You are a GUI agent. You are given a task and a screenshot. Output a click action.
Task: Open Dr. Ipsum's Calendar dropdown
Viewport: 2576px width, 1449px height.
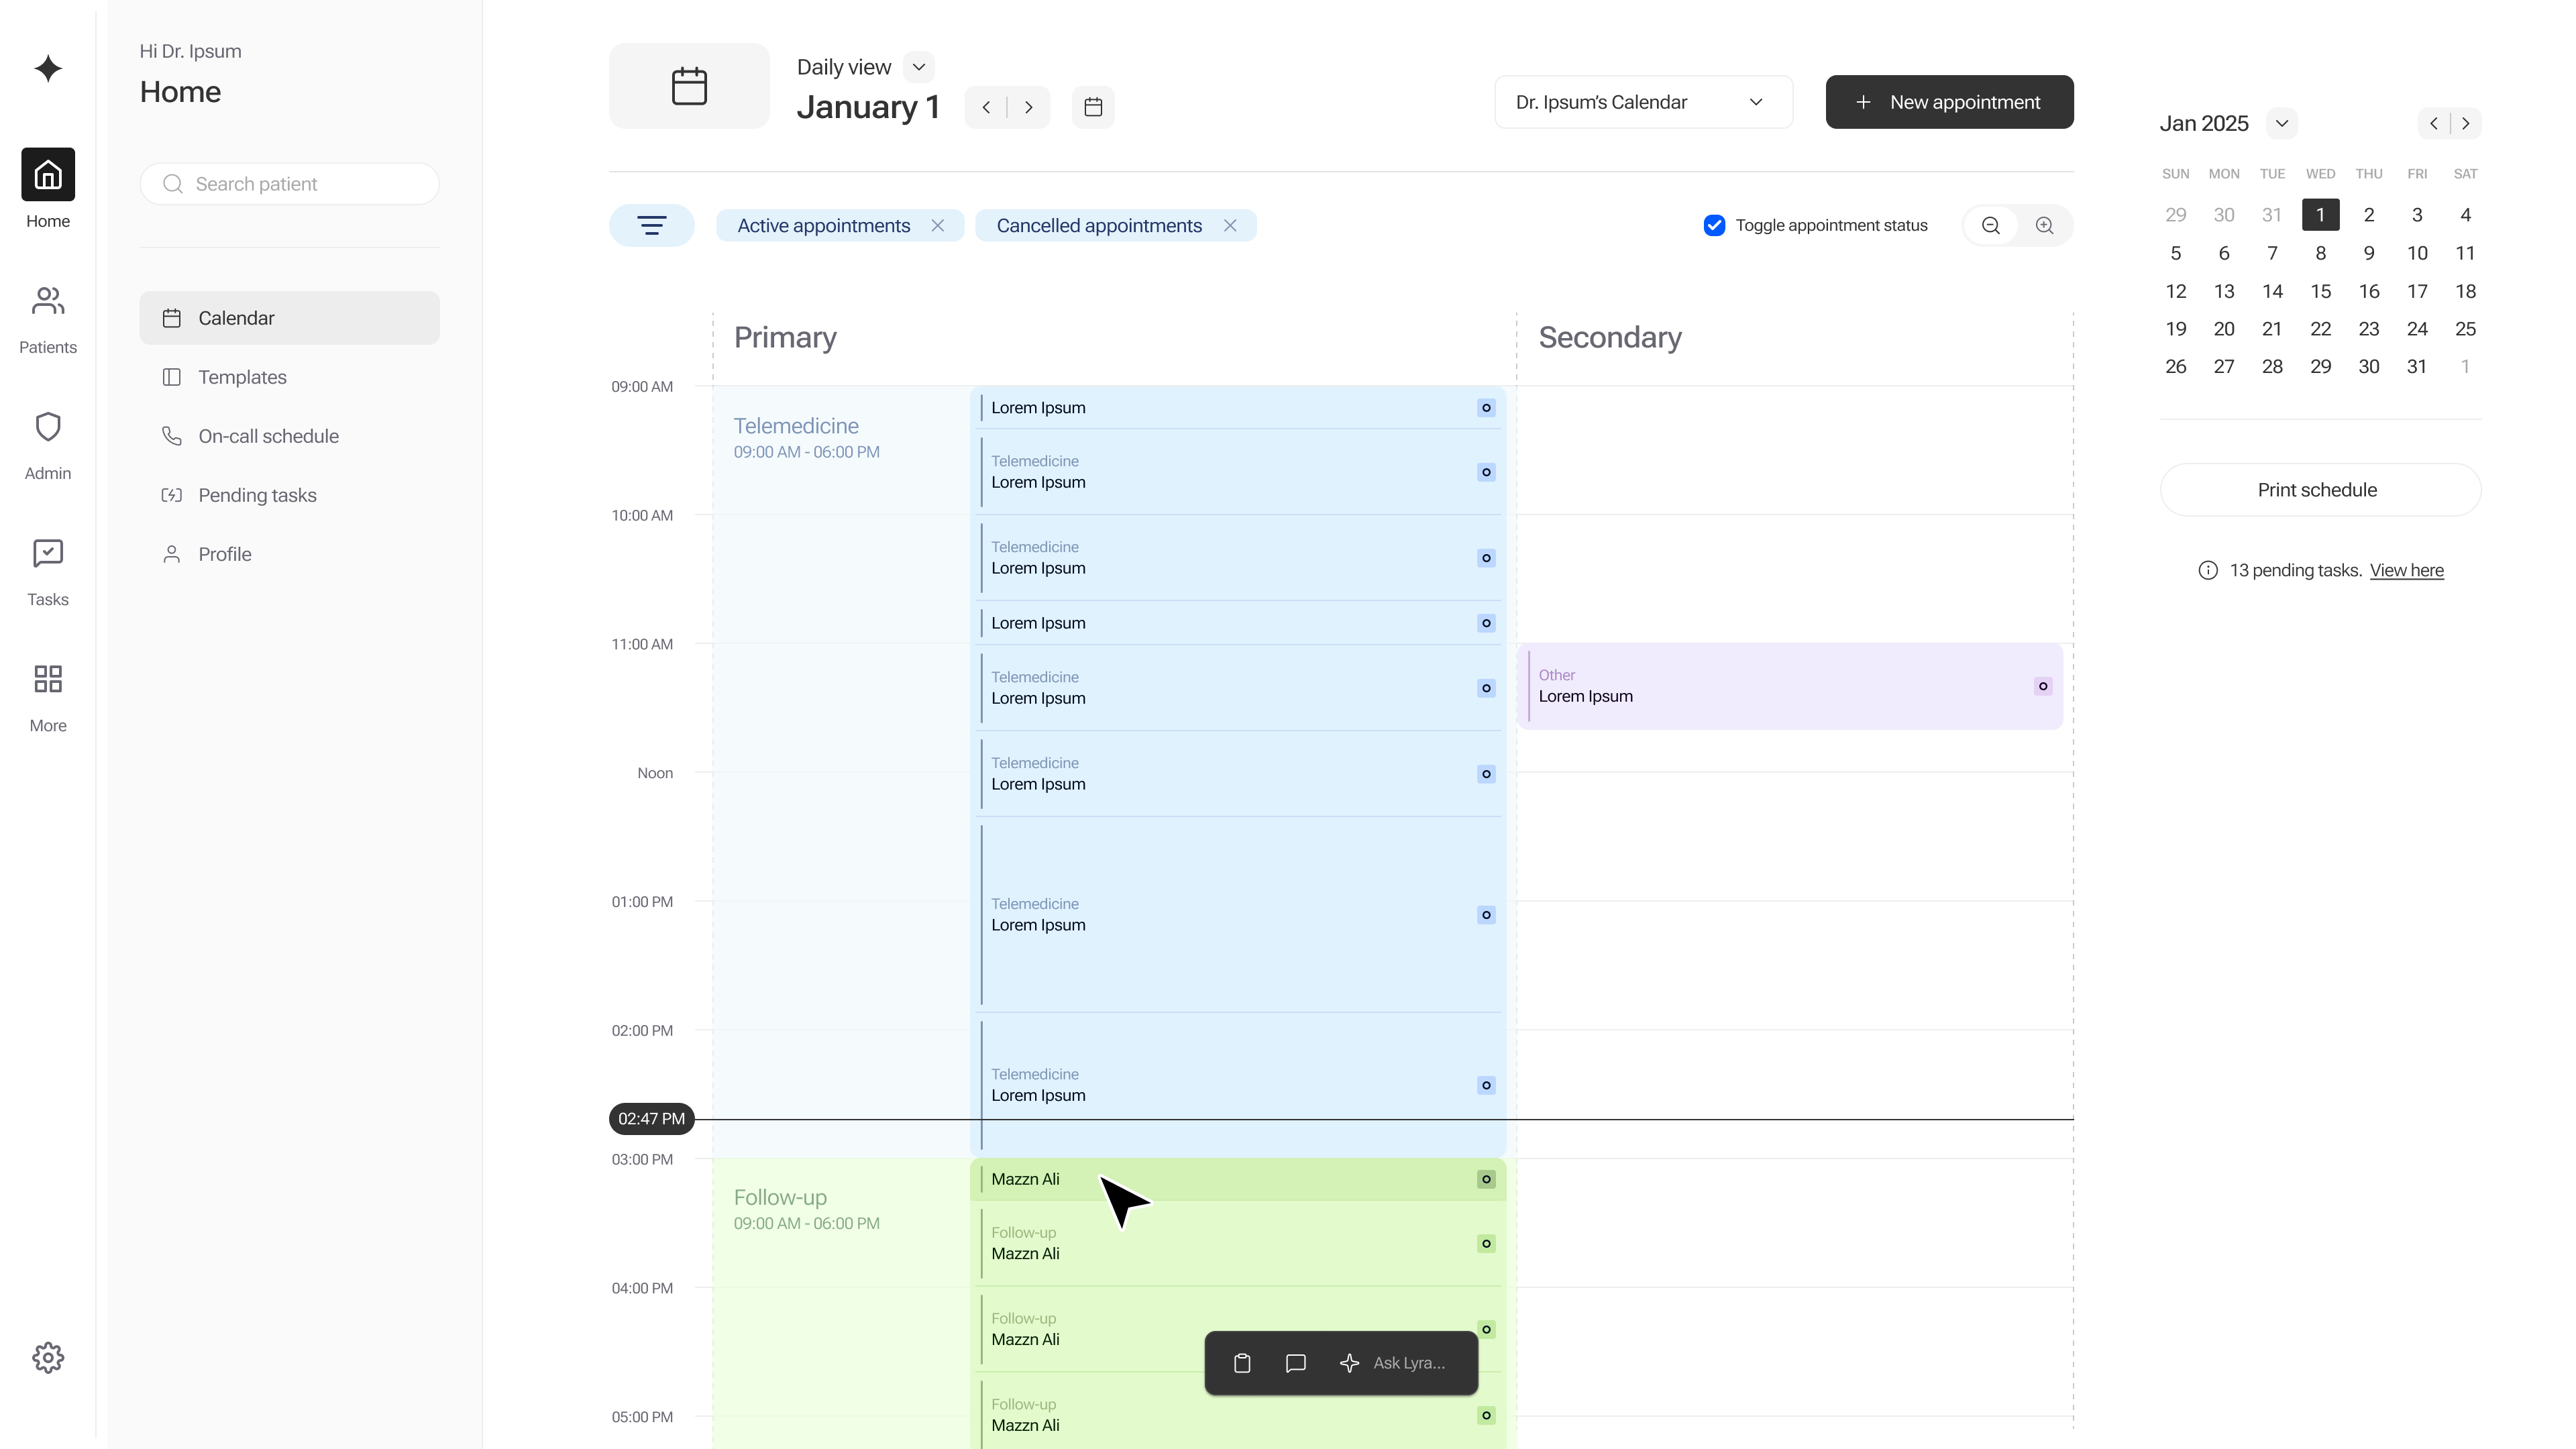pyautogui.click(x=1643, y=102)
